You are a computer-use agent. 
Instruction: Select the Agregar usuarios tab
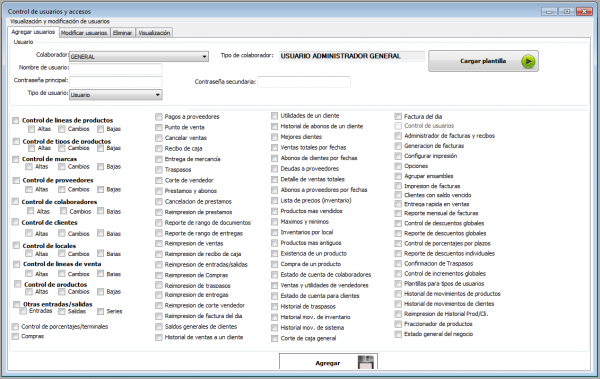point(33,32)
